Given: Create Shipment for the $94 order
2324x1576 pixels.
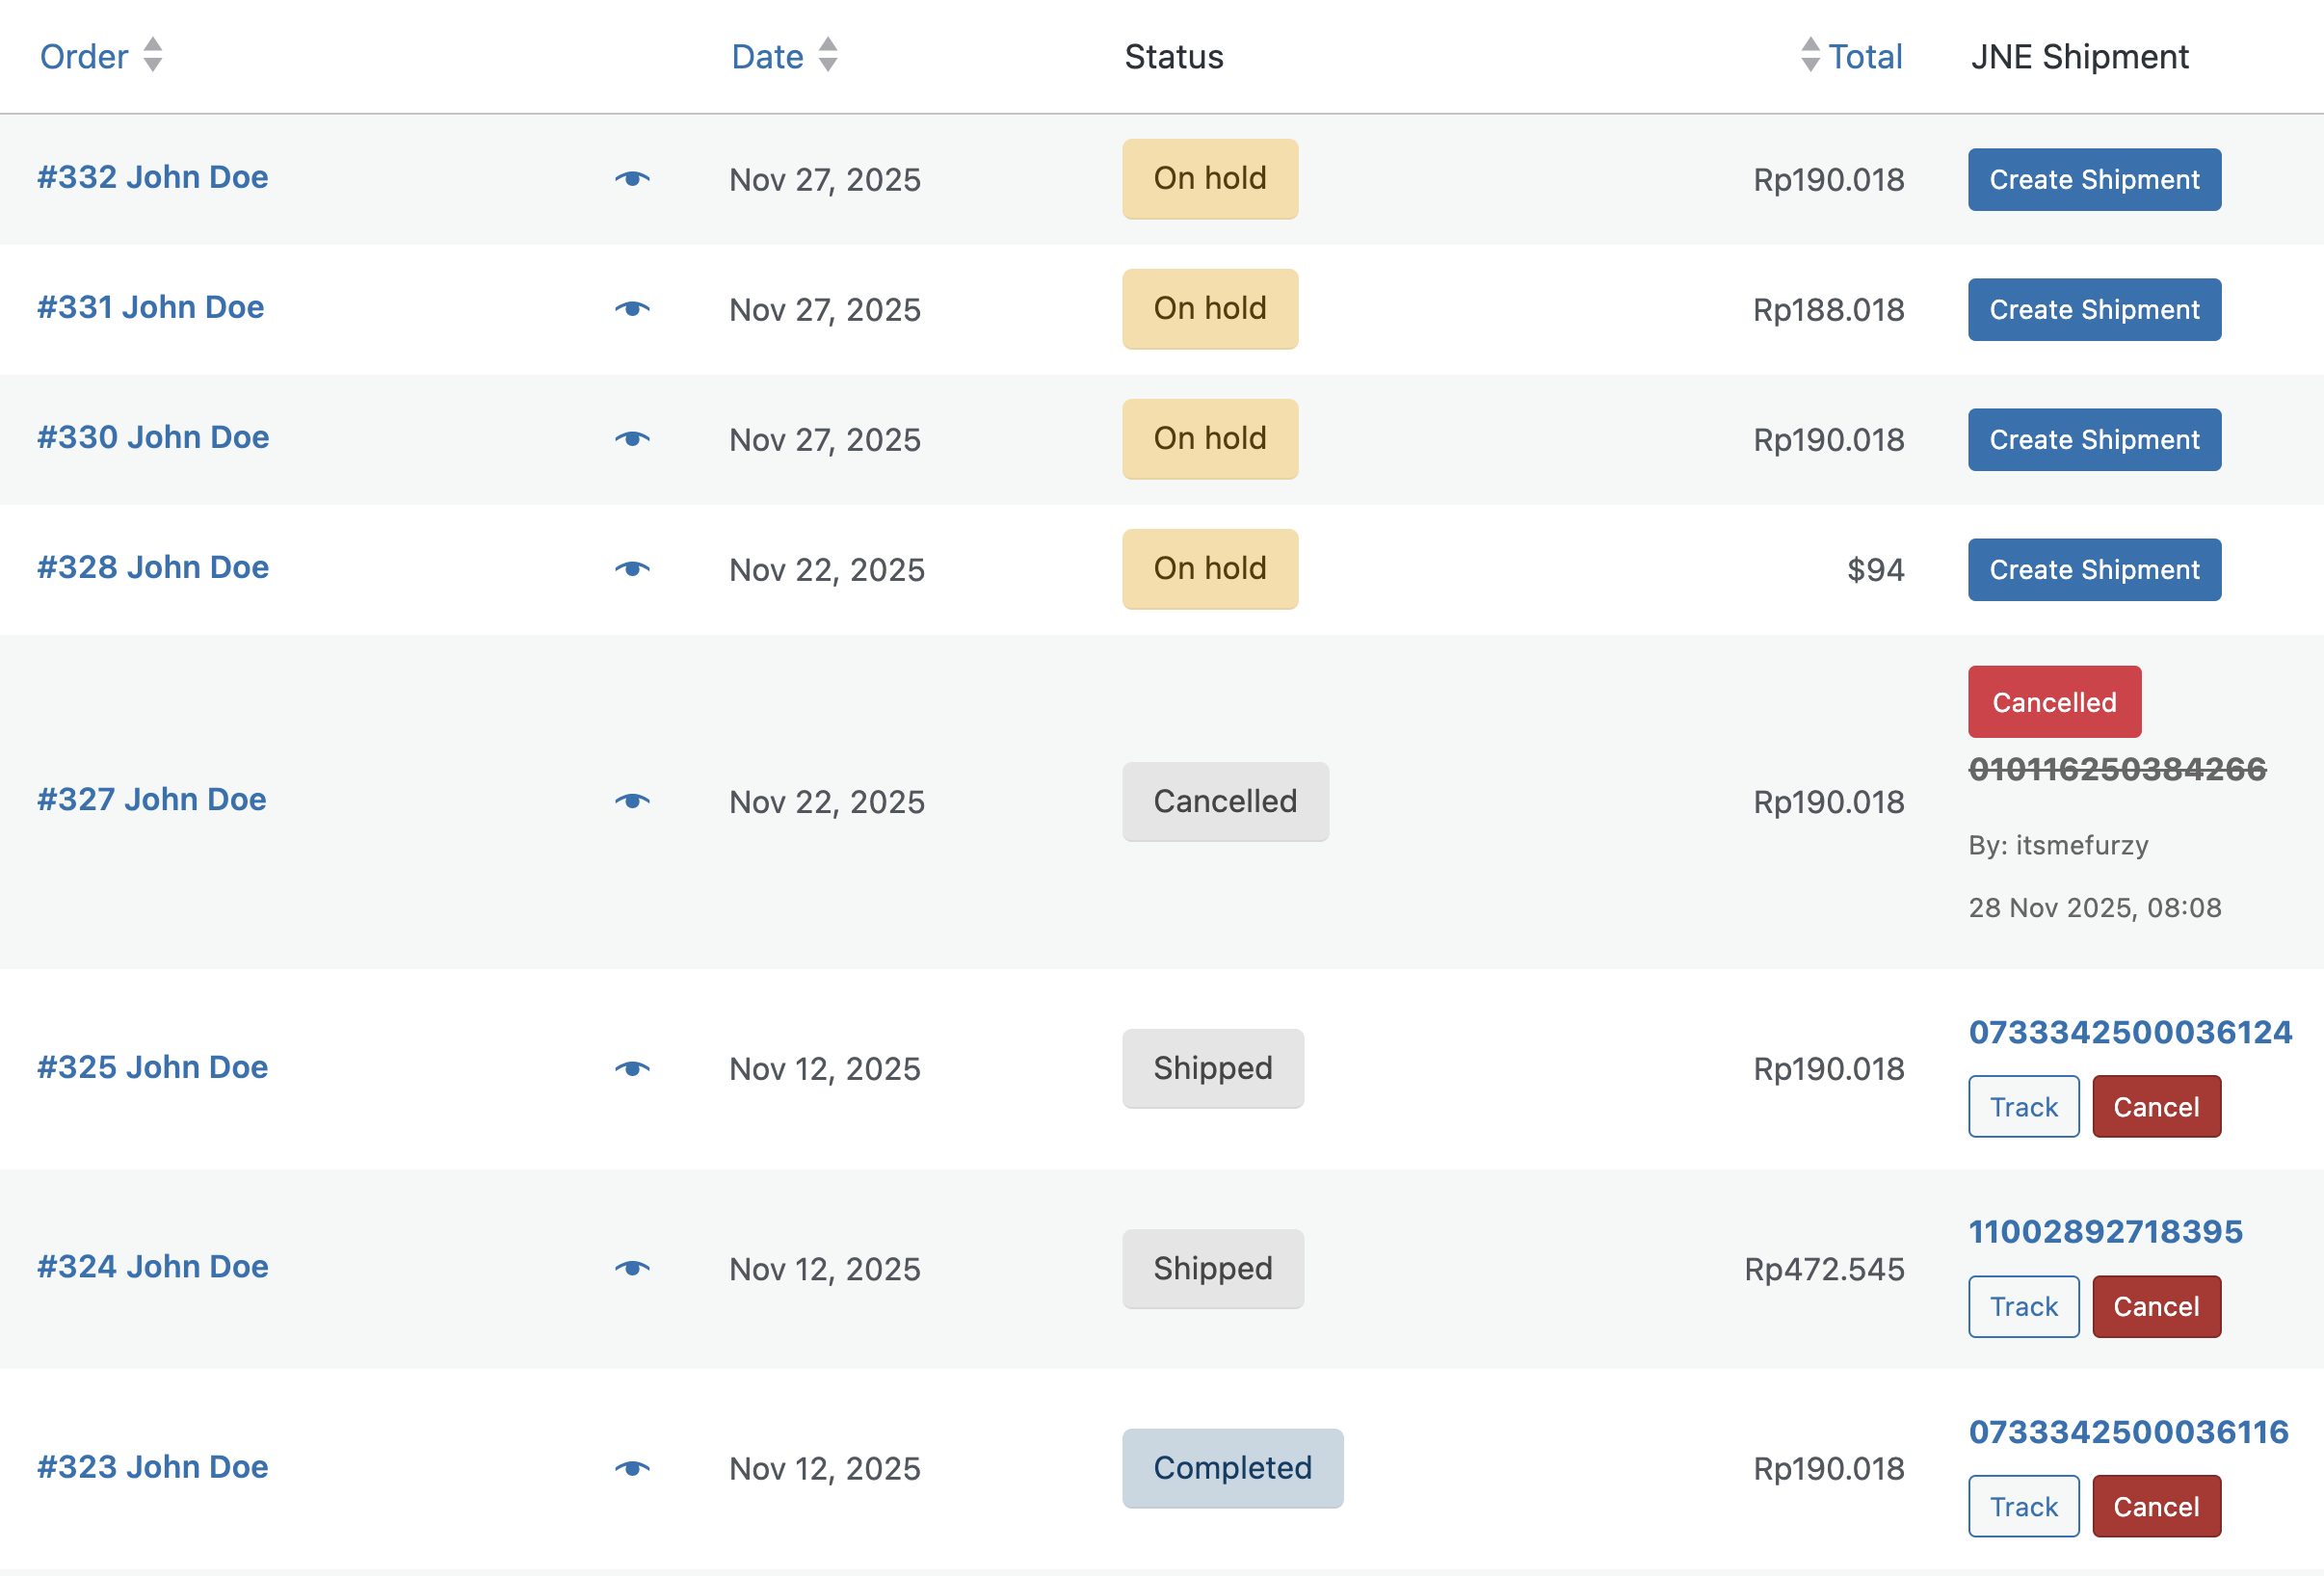Looking at the screenshot, I should click(x=2094, y=570).
